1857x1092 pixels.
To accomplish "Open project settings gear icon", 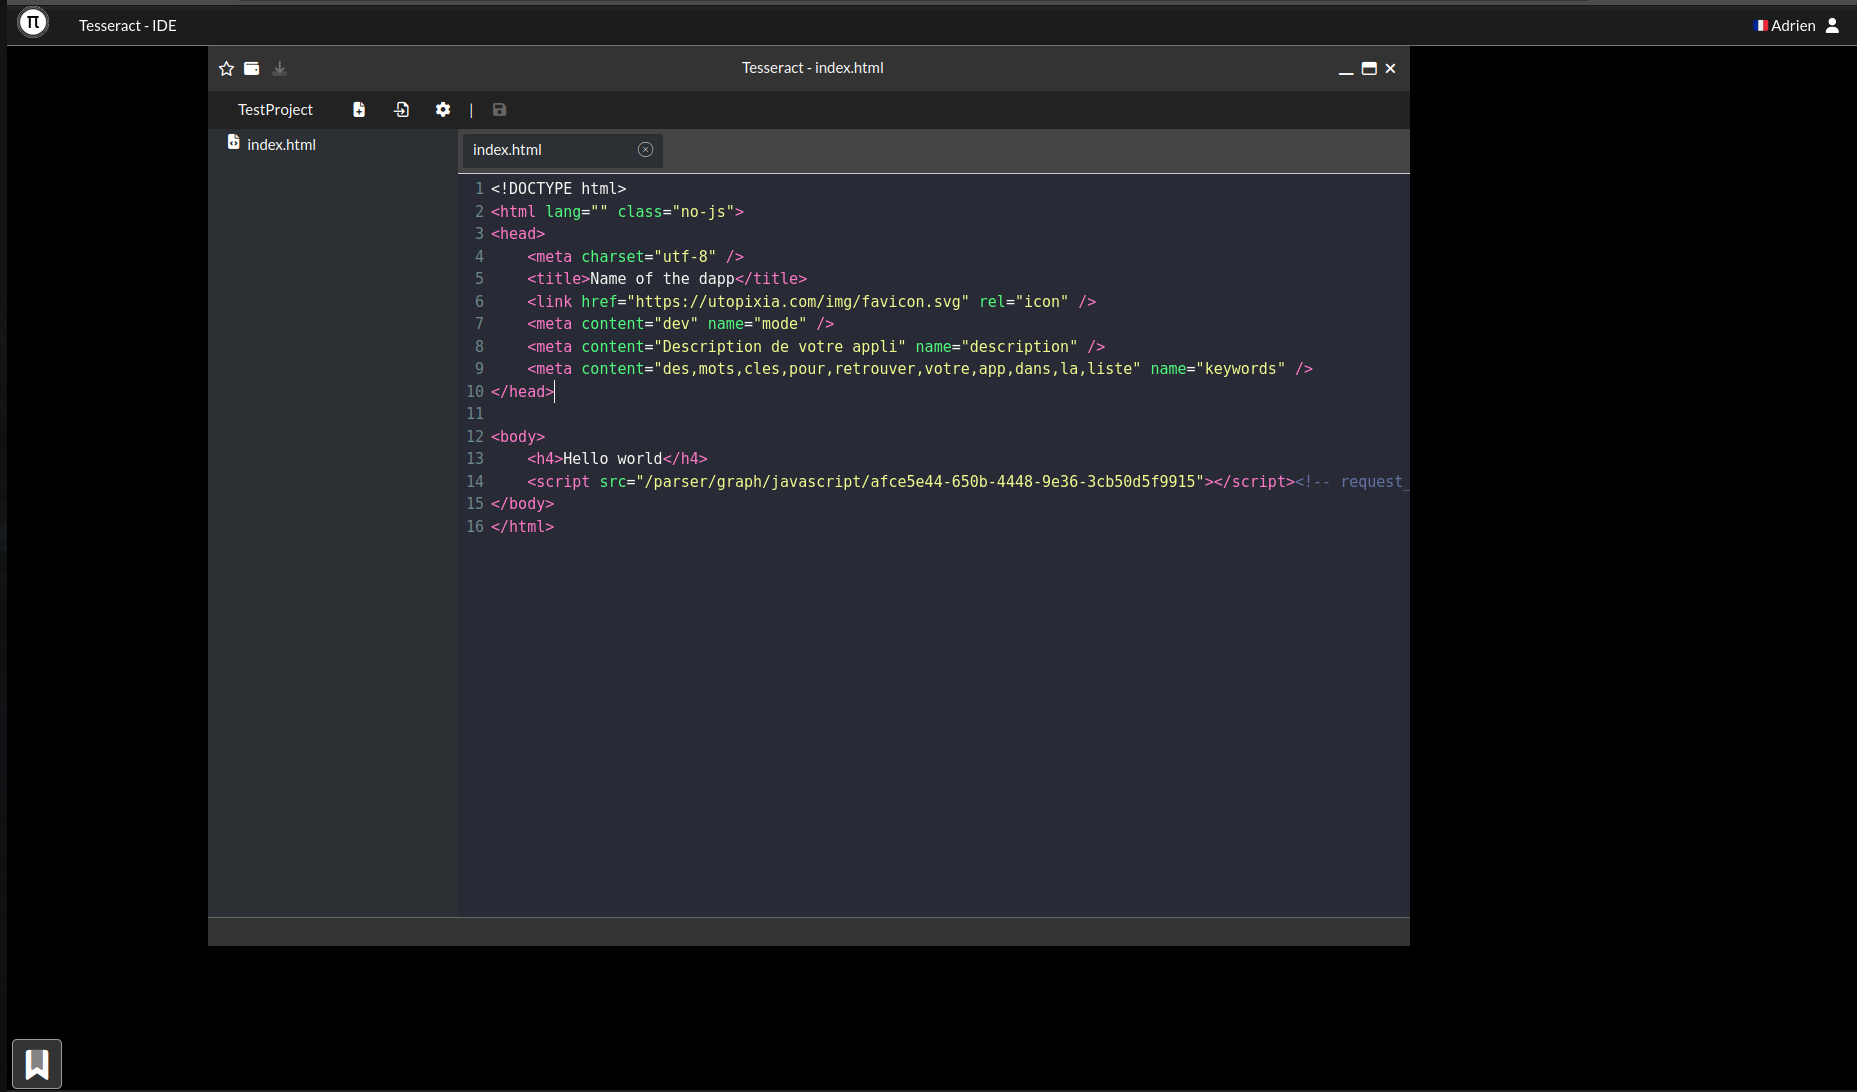I will pyautogui.click(x=443, y=110).
